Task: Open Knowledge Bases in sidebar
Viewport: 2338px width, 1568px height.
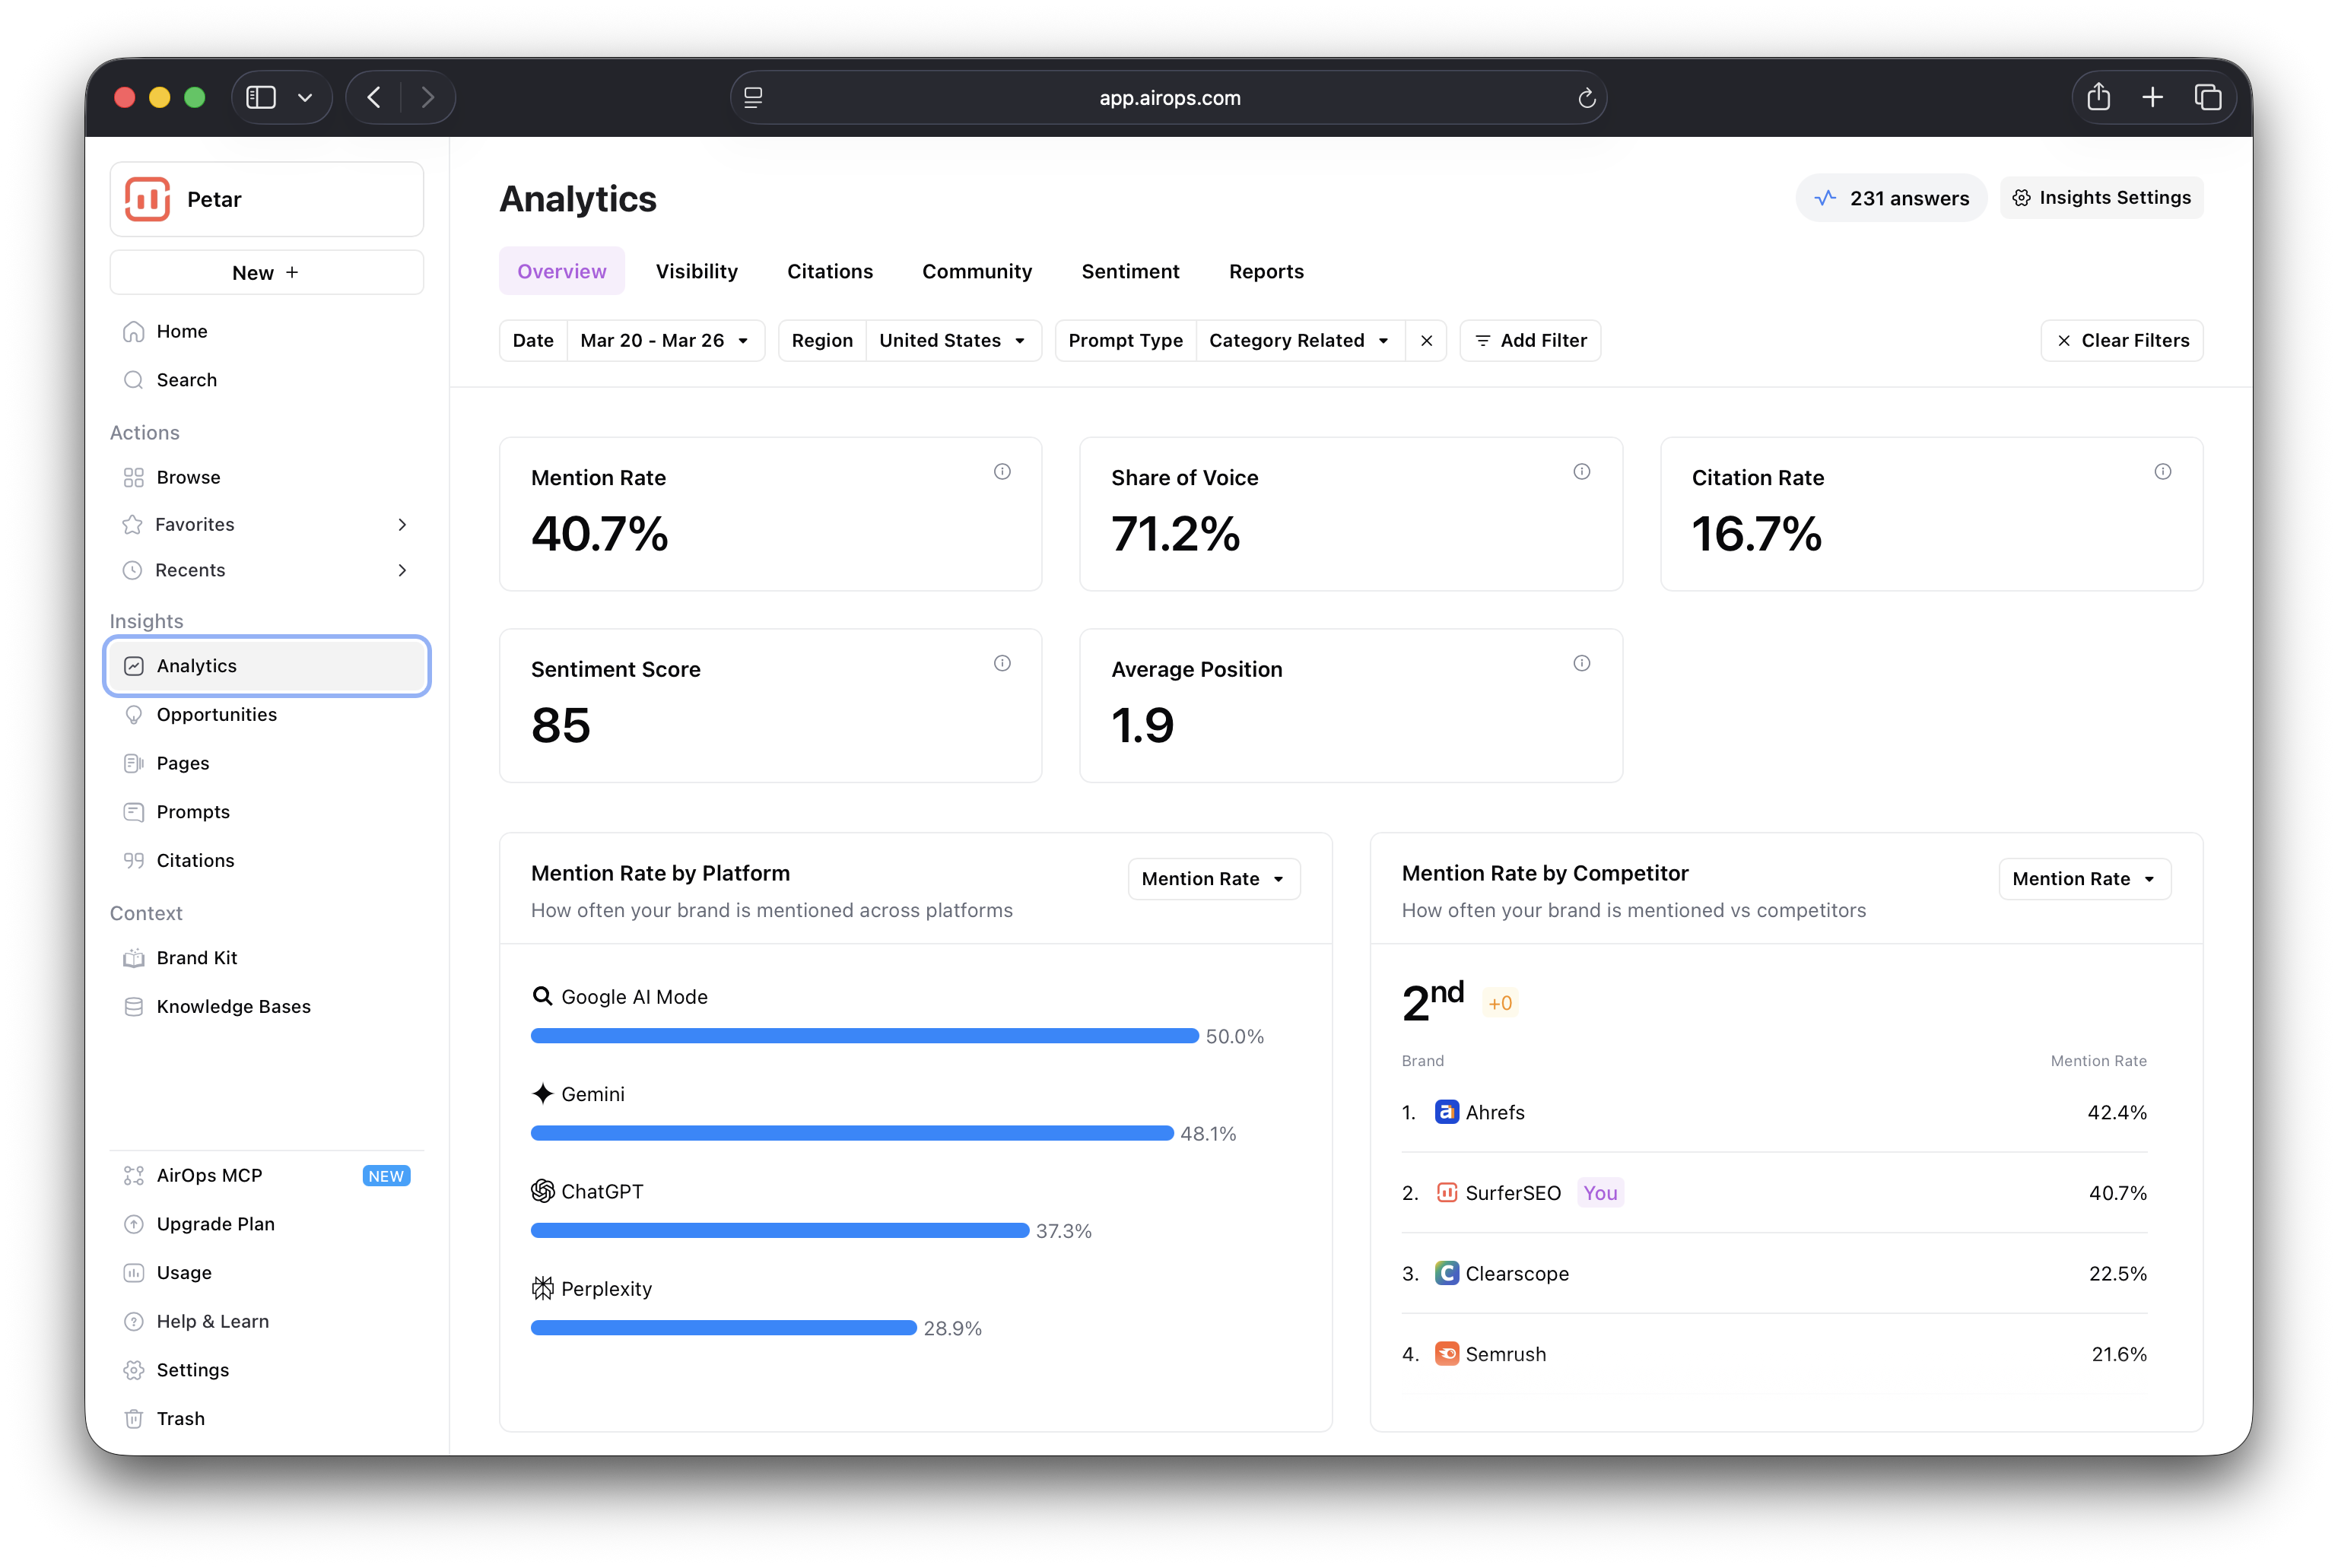Action: click(233, 1006)
